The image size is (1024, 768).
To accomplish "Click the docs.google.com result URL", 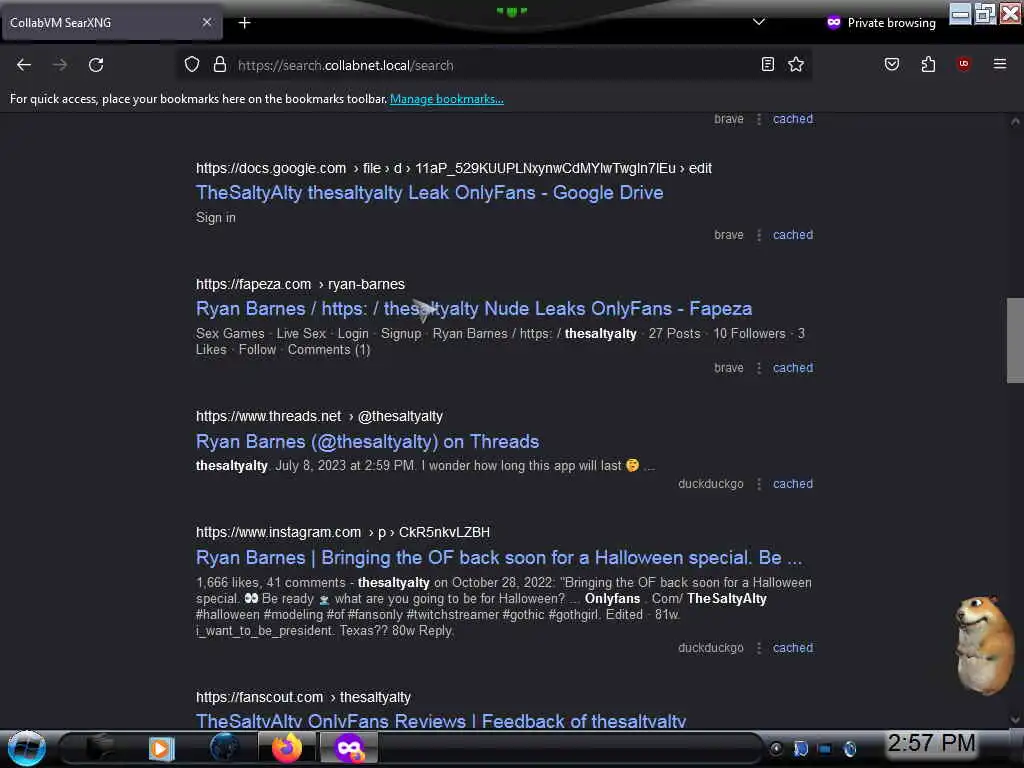I will pos(453,168).
